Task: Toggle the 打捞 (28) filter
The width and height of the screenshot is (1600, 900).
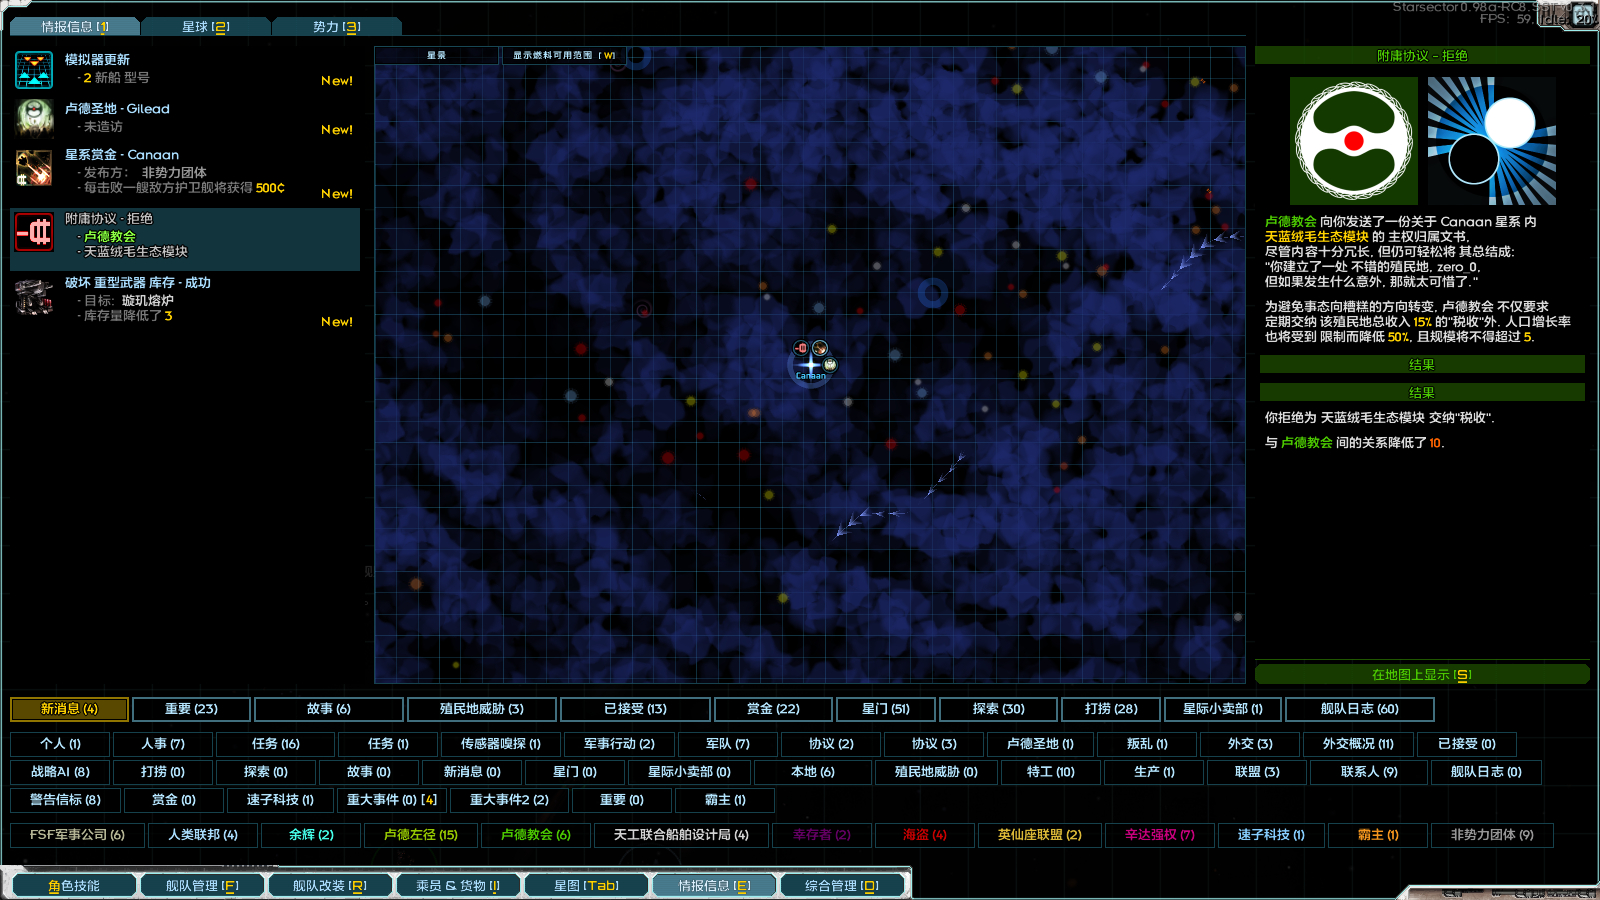Action: (1111, 709)
